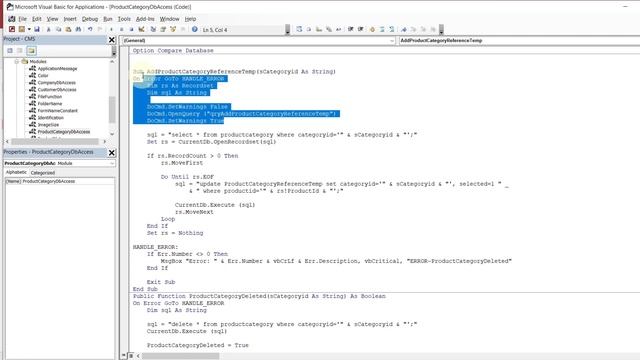Image resolution: width=640 pixels, height=360 pixels.
Task: Switch to the Alphabetic properties tab
Action: tap(16, 172)
